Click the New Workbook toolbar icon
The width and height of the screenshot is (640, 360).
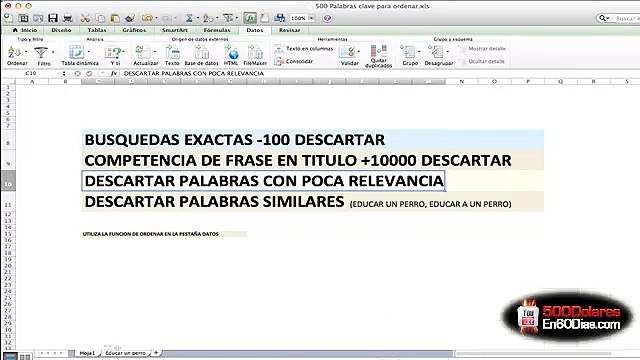point(8,18)
